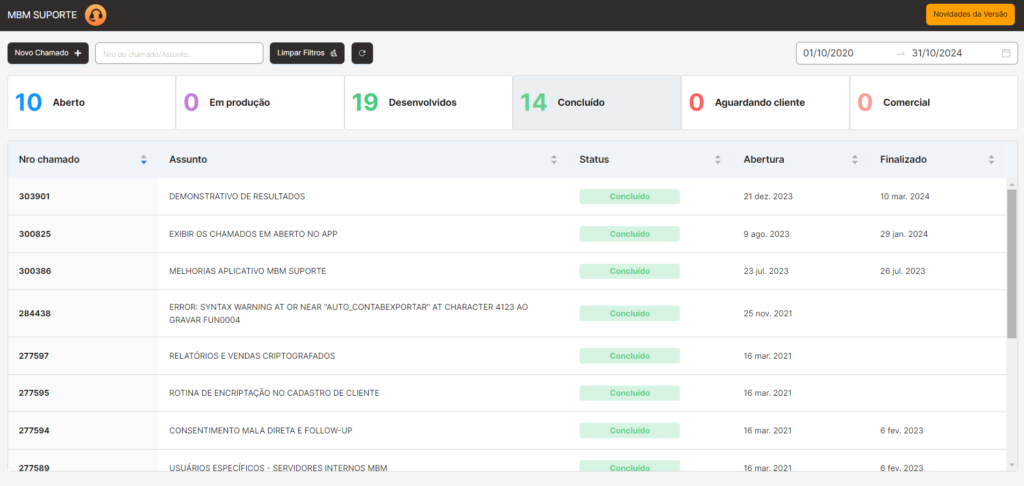Filter by Aguardando cliente card
Screen dimensions: 1024x486
(x=765, y=103)
